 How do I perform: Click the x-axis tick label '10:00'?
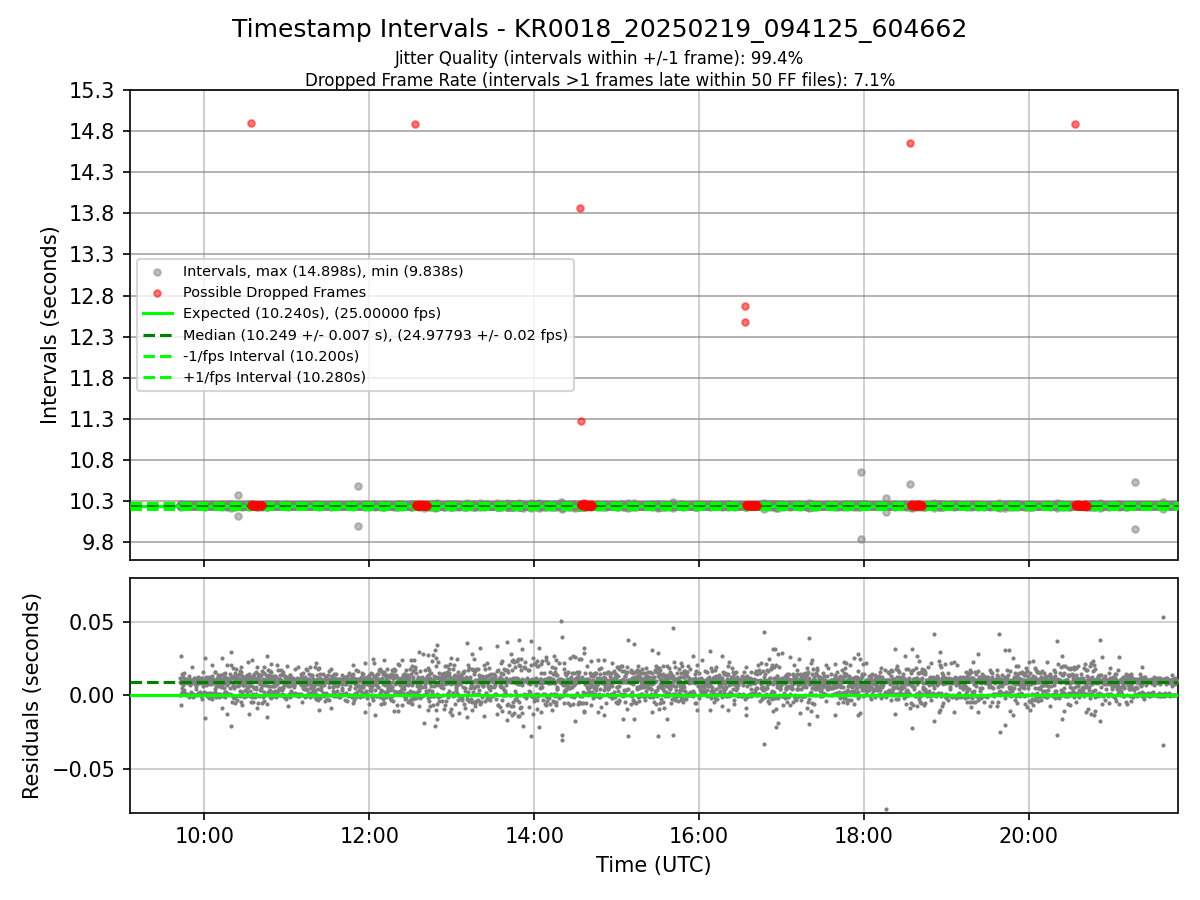coord(204,835)
